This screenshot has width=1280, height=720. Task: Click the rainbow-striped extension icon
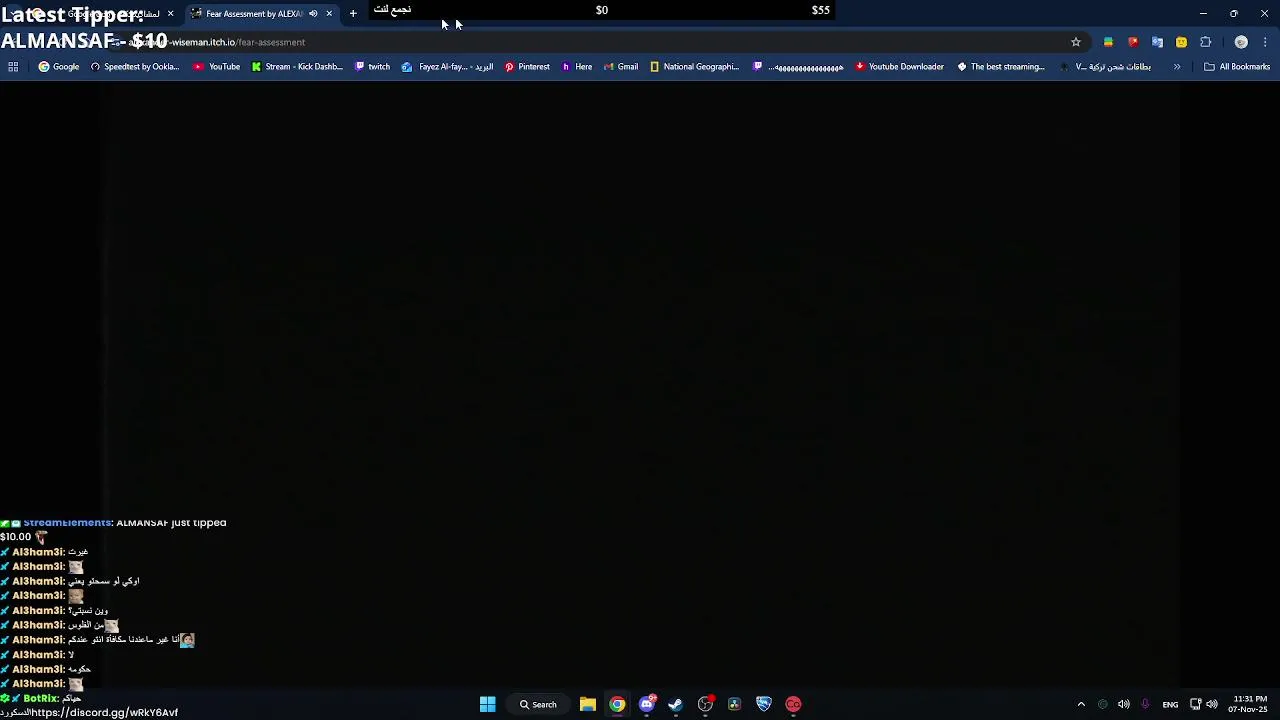tap(1108, 42)
